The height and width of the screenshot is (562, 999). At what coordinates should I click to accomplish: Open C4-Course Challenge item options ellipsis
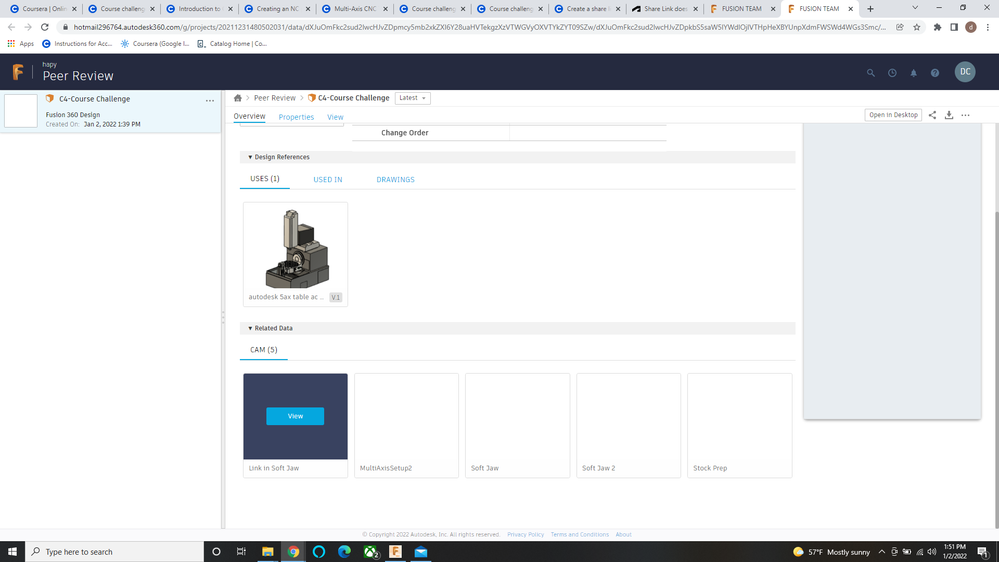coord(210,100)
